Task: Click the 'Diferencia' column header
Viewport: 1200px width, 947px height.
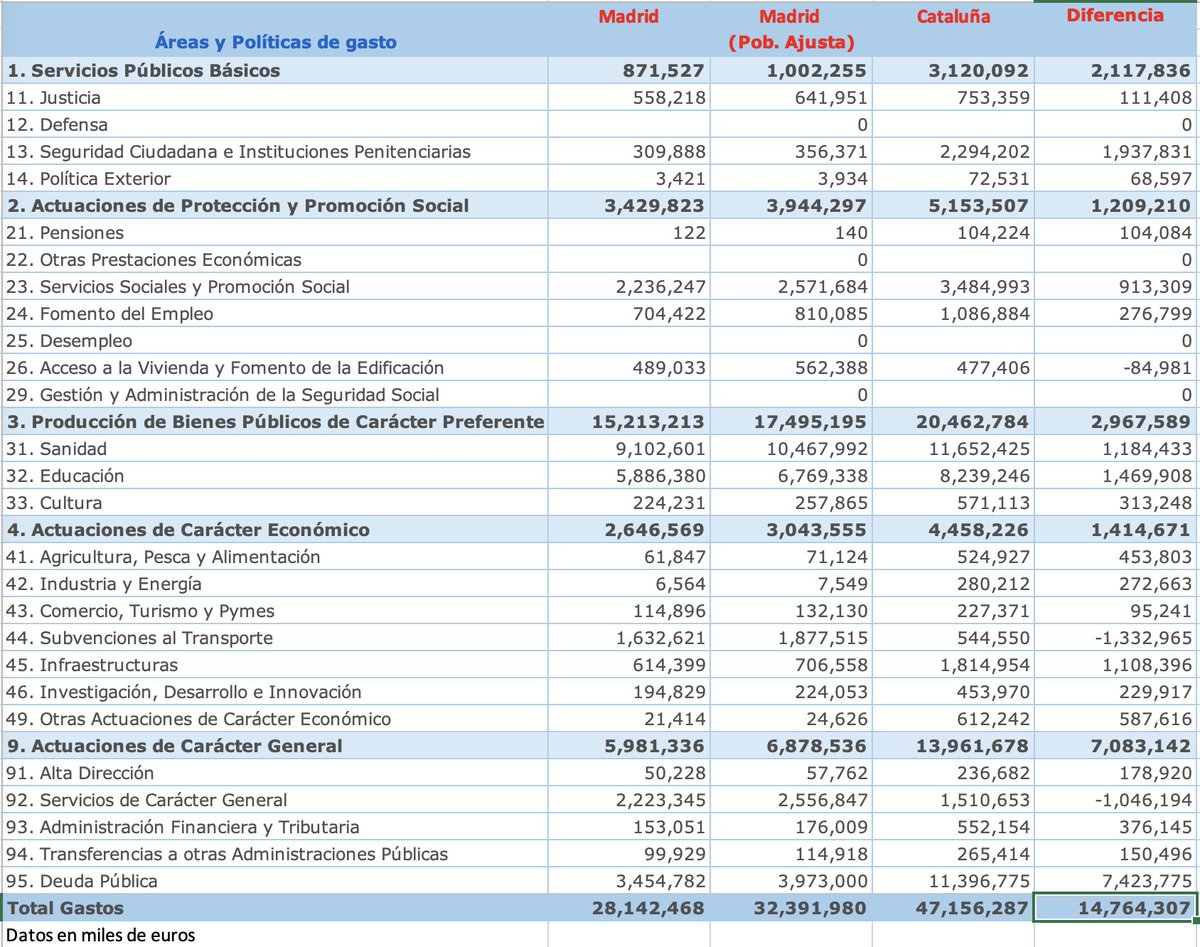Action: tap(1115, 15)
